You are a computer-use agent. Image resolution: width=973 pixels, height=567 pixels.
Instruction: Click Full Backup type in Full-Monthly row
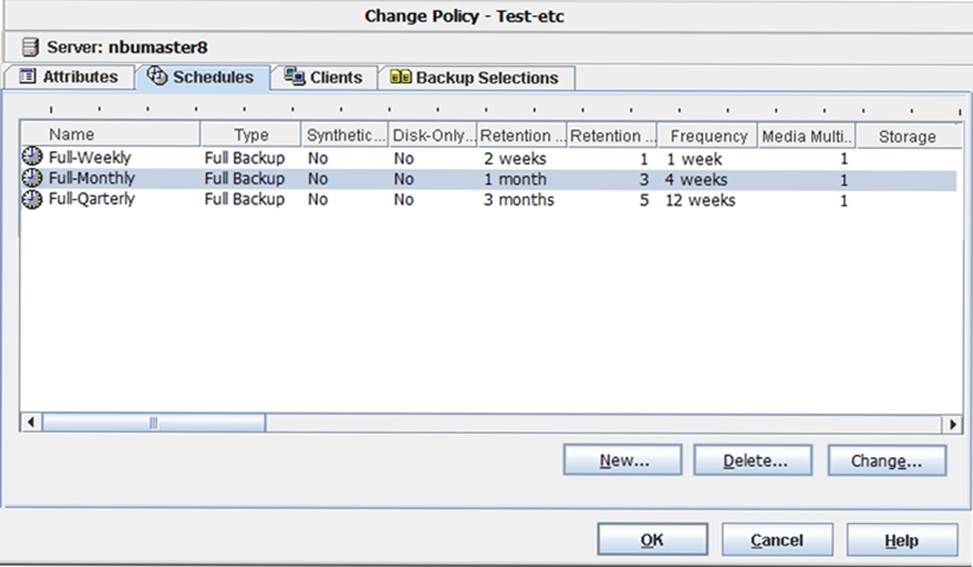point(244,179)
